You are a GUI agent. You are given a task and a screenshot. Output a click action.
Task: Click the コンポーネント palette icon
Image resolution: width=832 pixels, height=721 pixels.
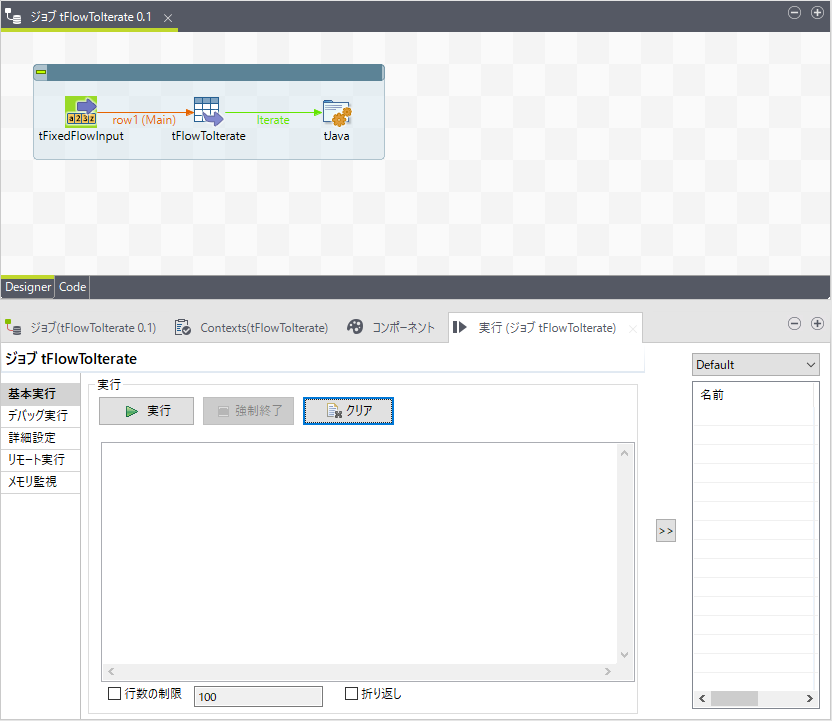pyautogui.click(x=355, y=327)
